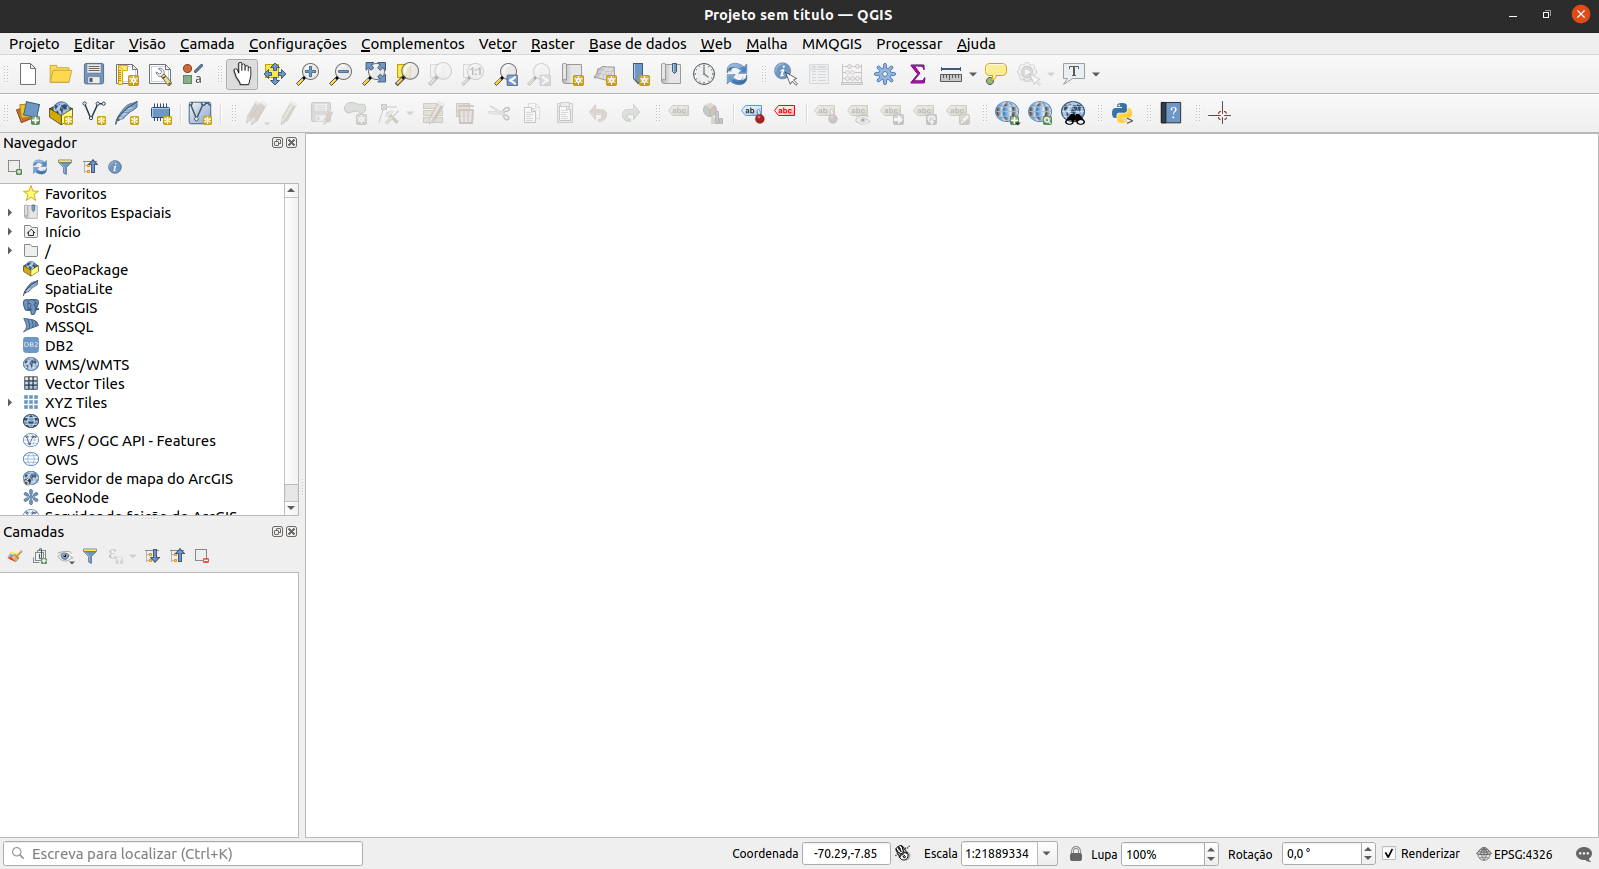Select the WFS / OGC API - Features entry
This screenshot has height=869, width=1599.
coord(130,441)
